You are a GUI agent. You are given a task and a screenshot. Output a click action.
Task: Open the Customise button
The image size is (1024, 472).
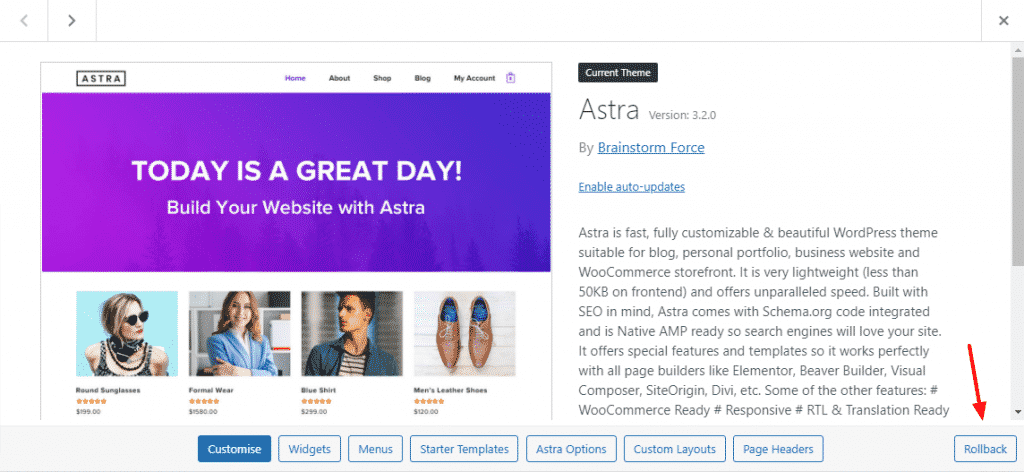pos(234,448)
